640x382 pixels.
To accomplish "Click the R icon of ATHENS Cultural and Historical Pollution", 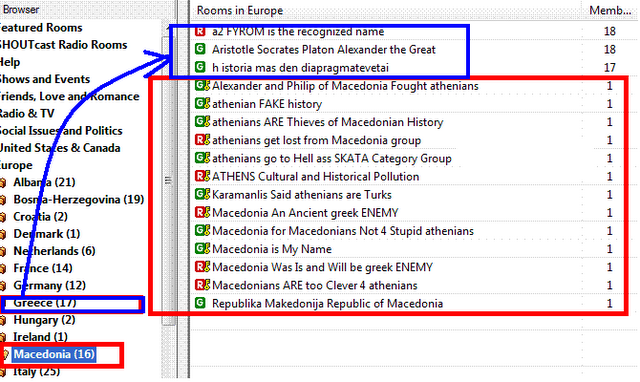I will pyautogui.click(x=202, y=176).
